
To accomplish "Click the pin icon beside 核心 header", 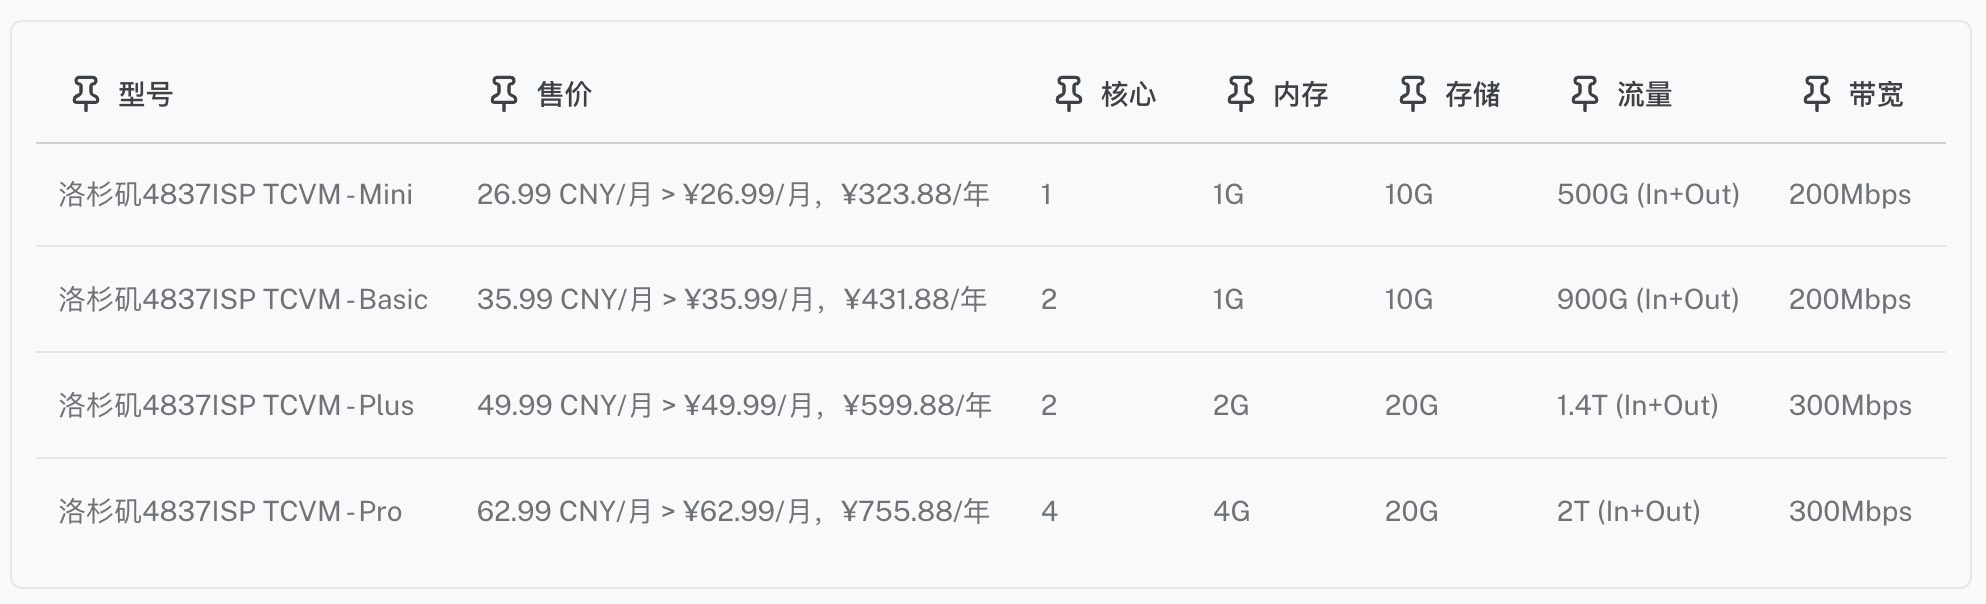I will pyautogui.click(x=1068, y=94).
